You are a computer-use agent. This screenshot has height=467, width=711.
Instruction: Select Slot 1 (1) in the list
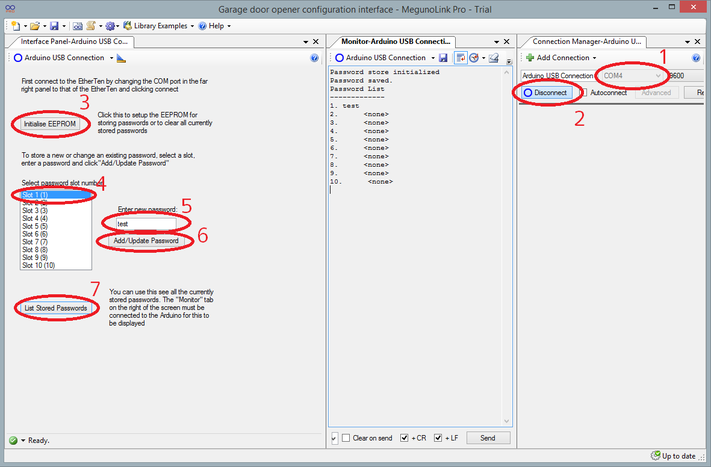coord(56,195)
